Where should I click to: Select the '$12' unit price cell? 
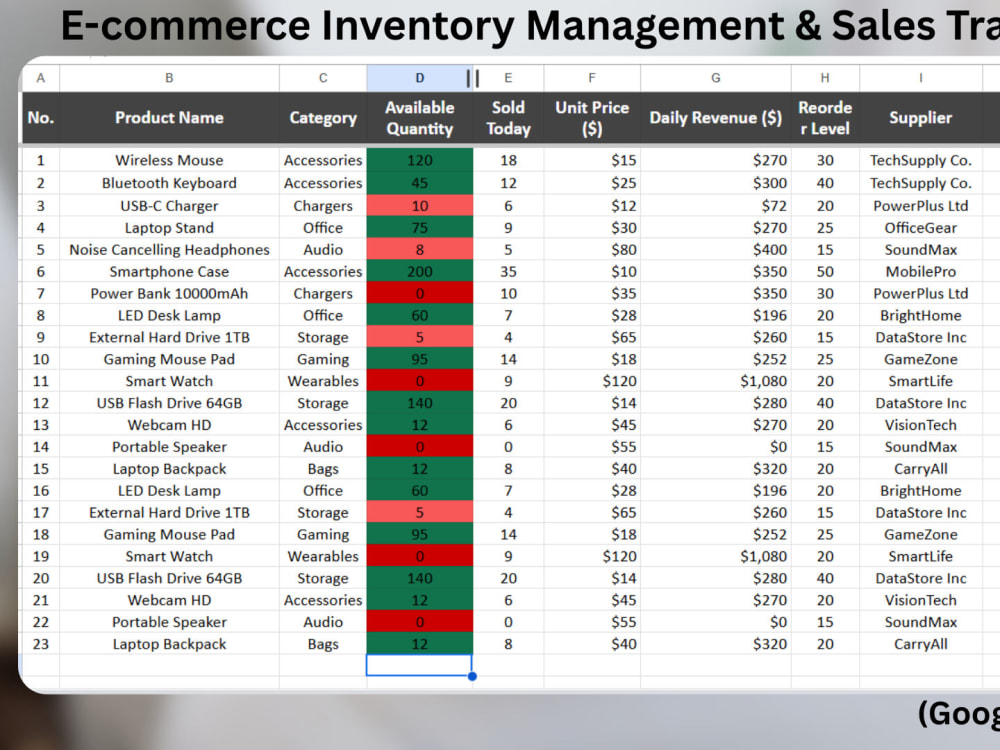[592, 206]
